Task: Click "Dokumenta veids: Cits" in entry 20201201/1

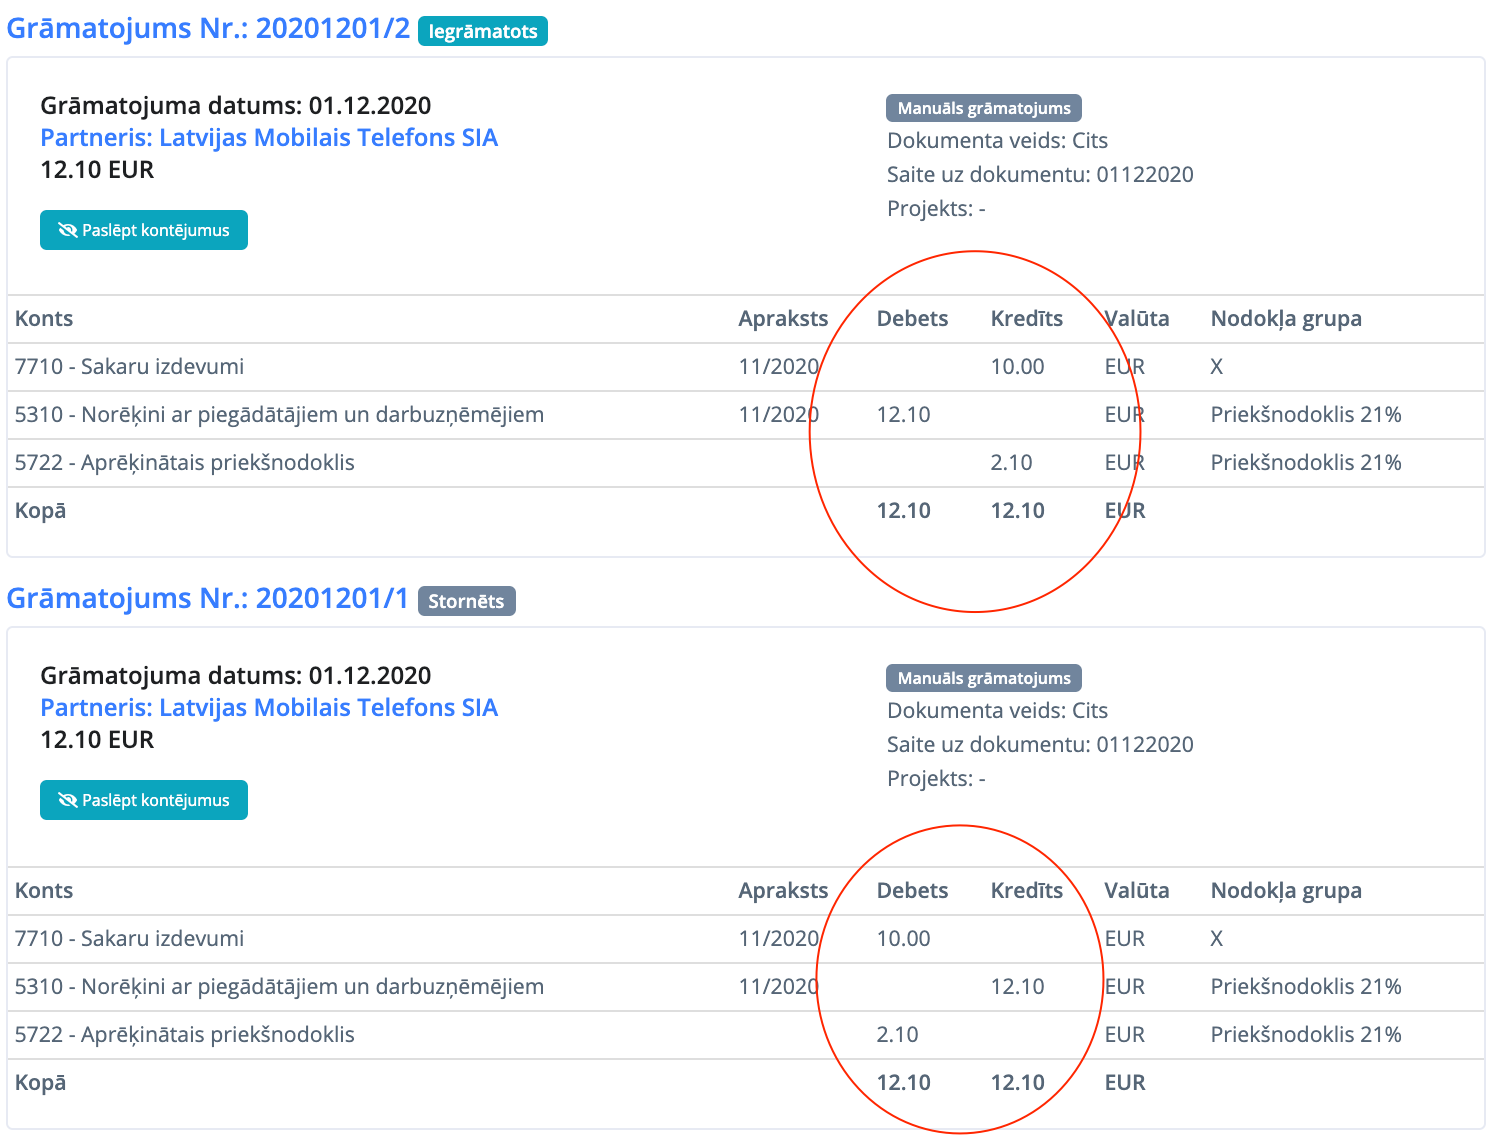Action: pos(997,711)
